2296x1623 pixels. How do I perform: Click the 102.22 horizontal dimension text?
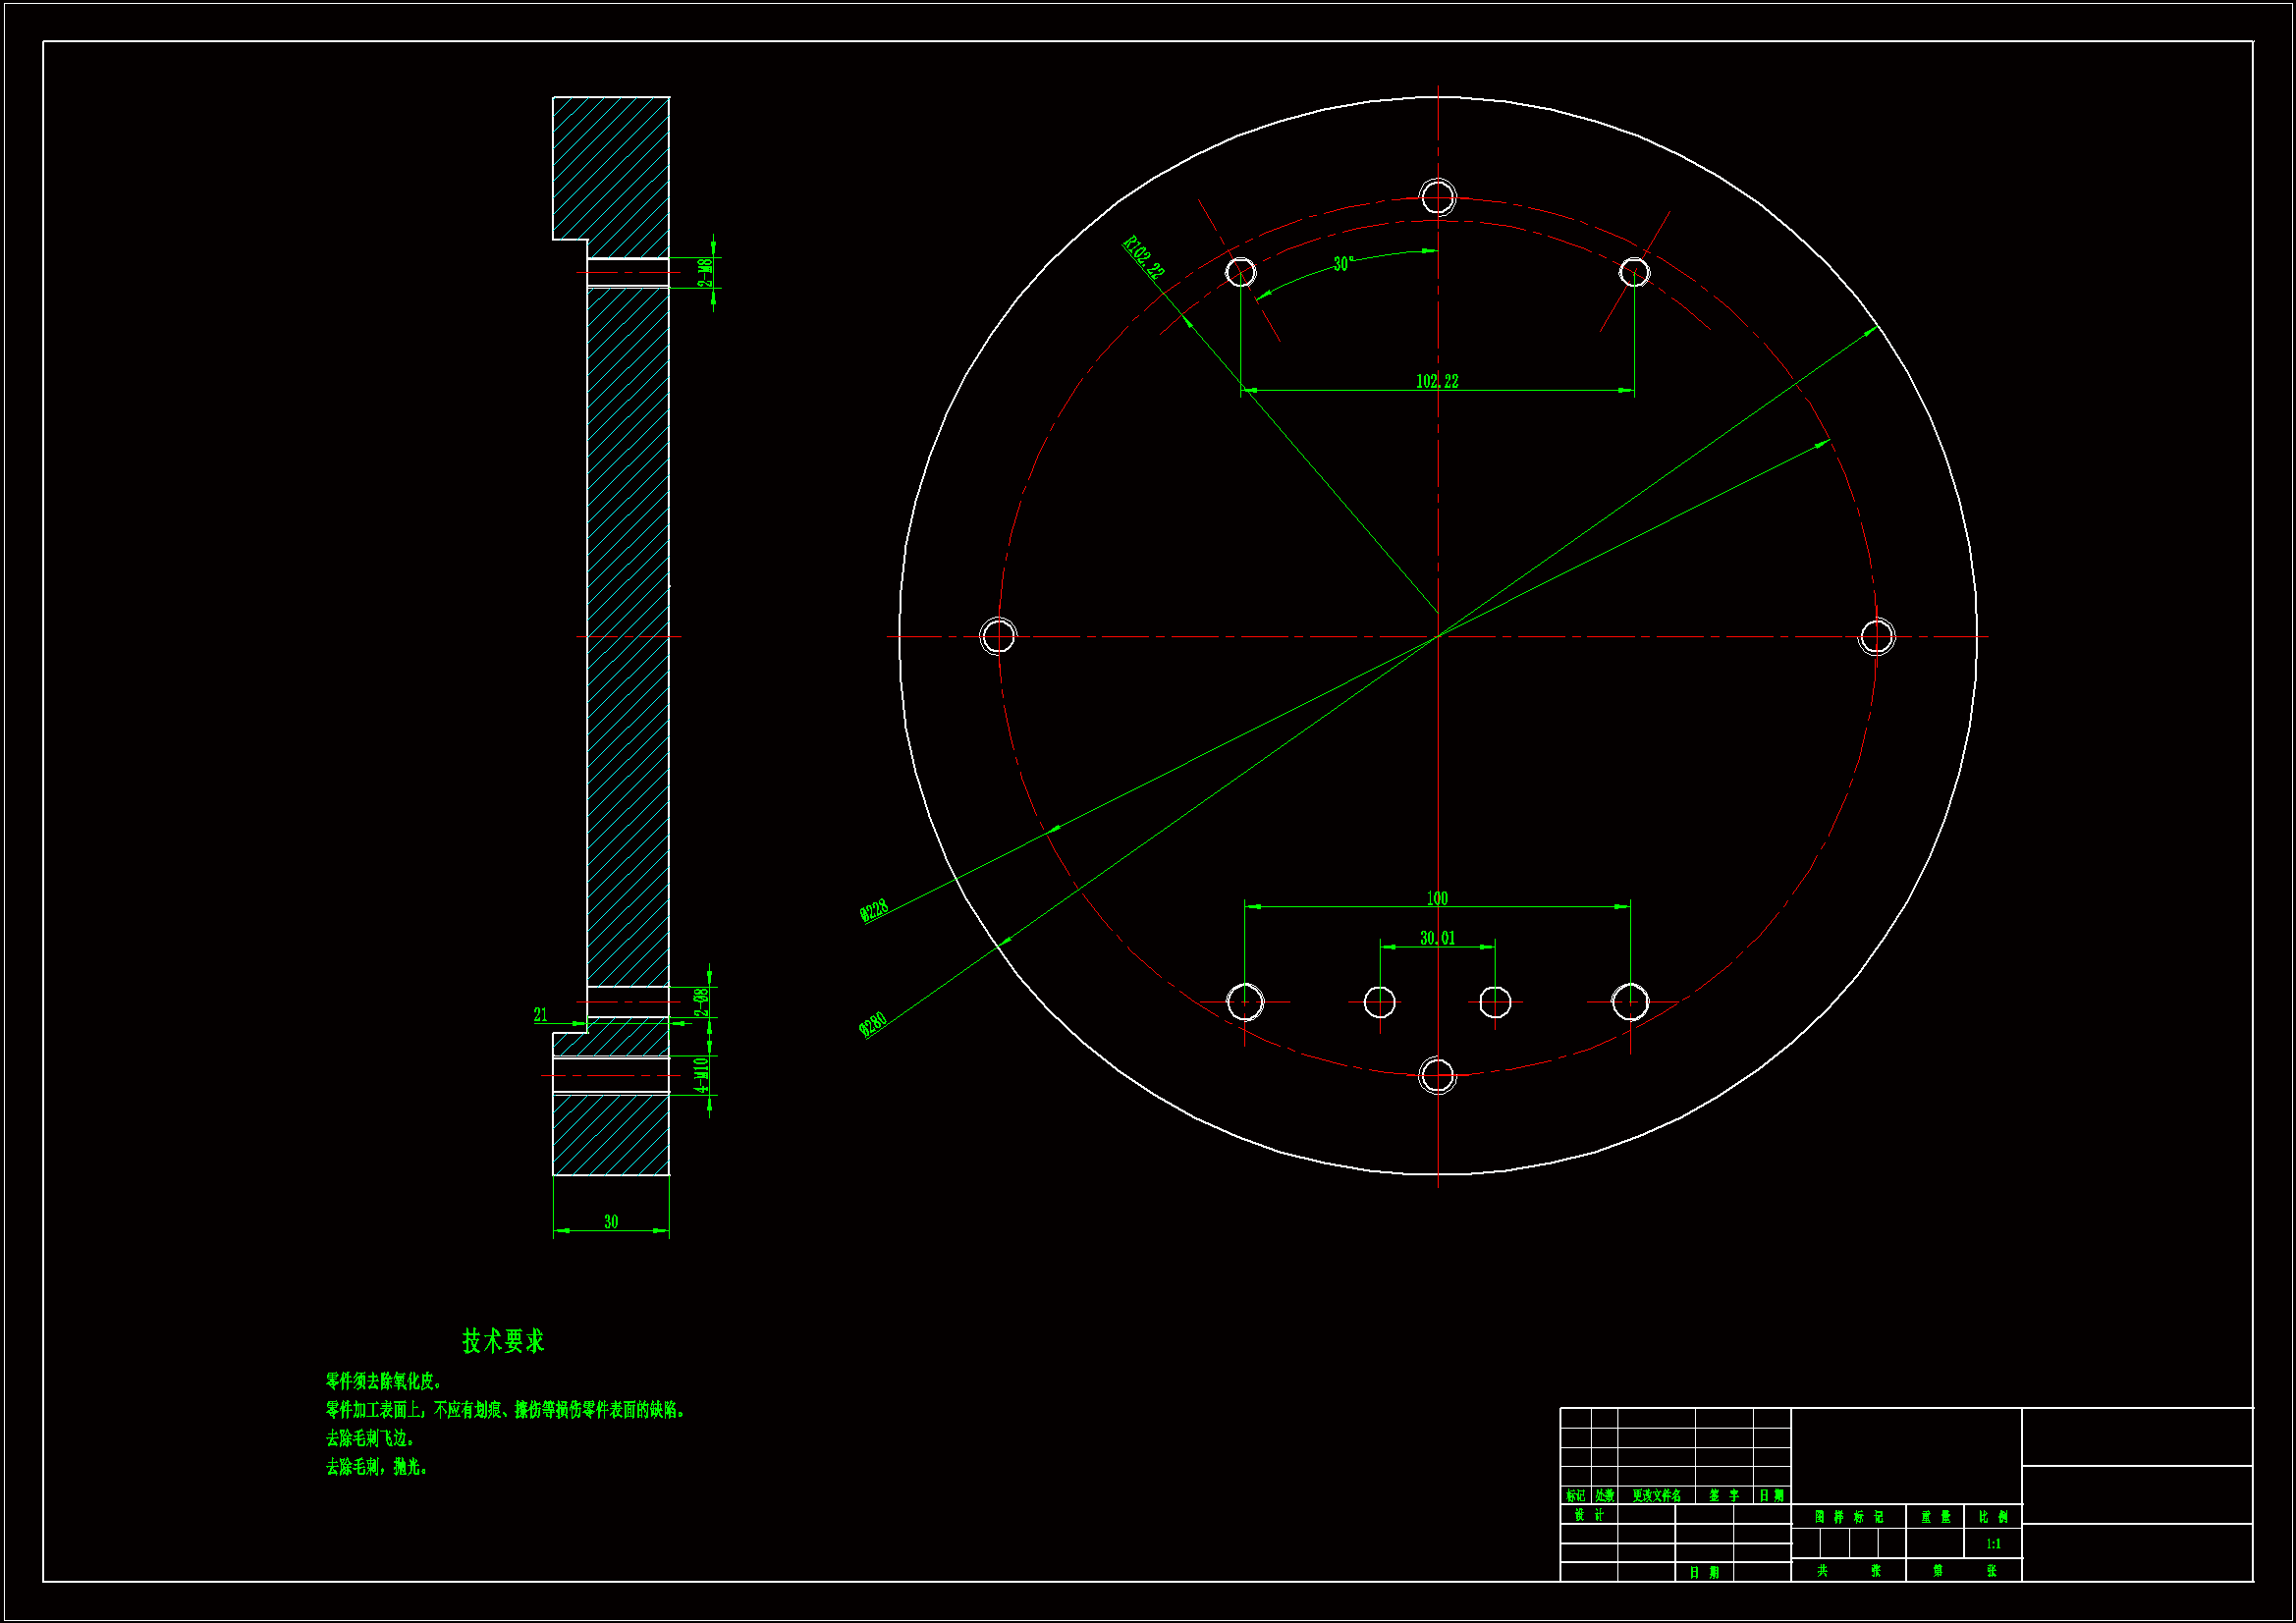1436,381
